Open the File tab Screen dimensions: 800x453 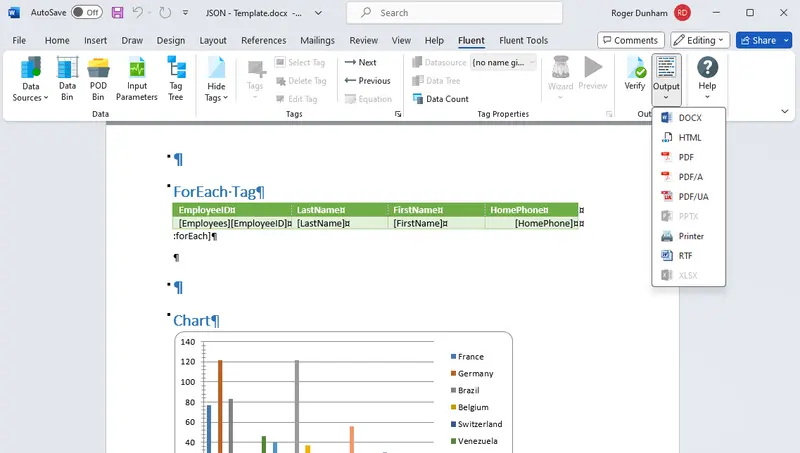pos(19,40)
